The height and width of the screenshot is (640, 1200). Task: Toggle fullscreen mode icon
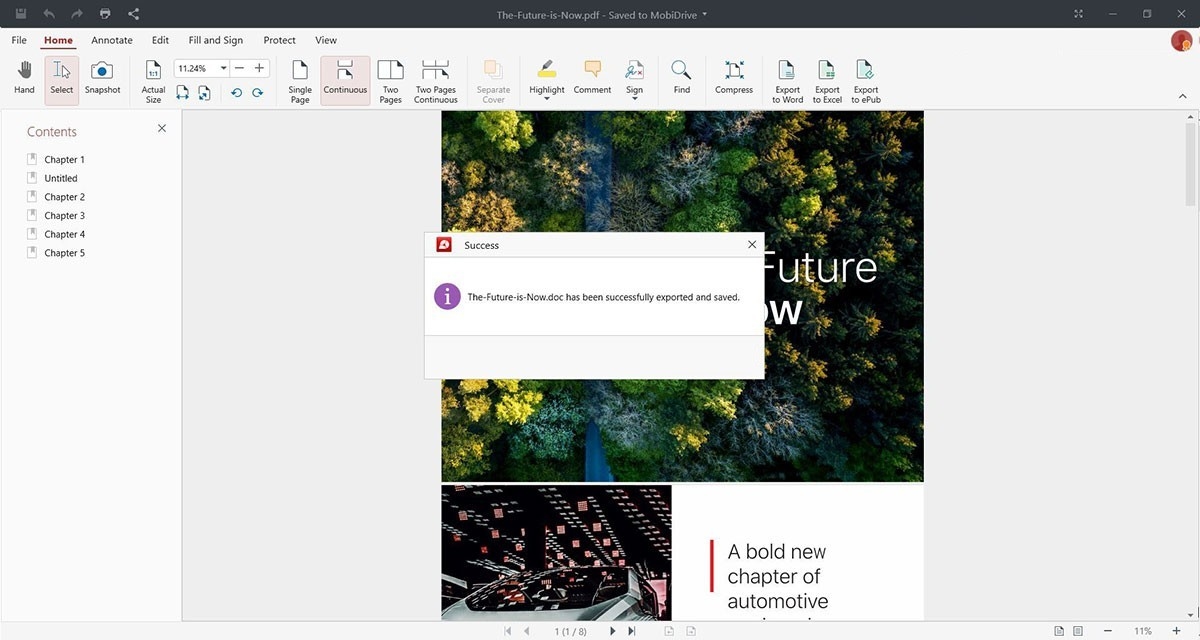(1078, 14)
